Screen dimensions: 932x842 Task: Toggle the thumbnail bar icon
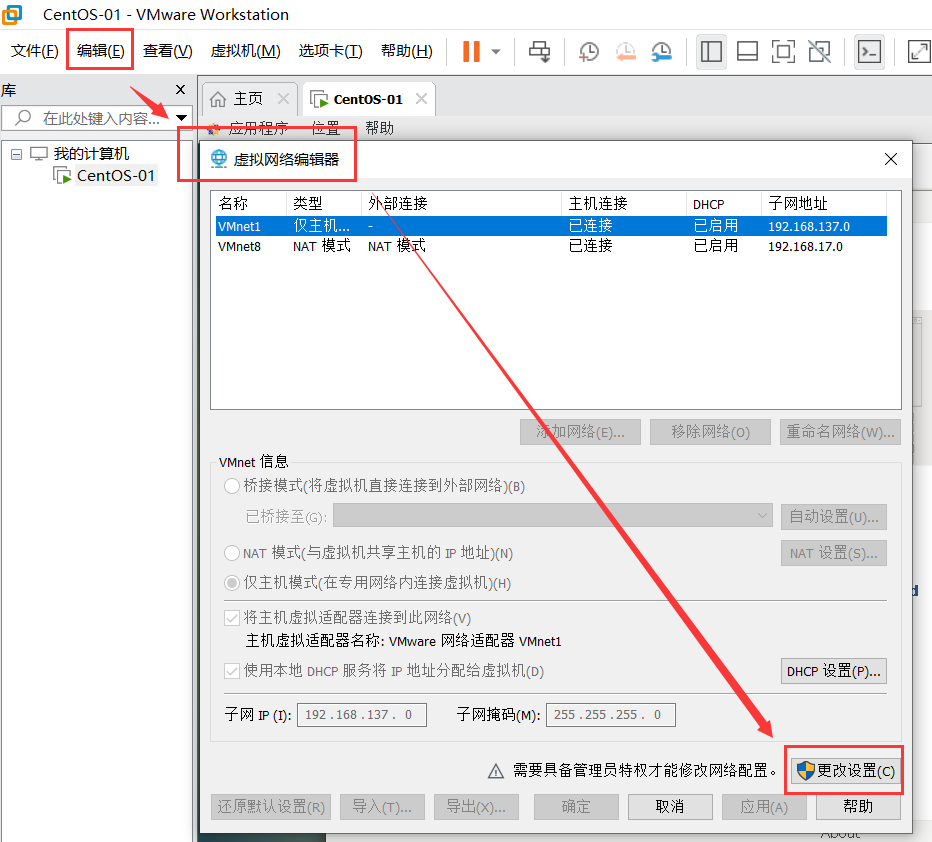pos(747,52)
